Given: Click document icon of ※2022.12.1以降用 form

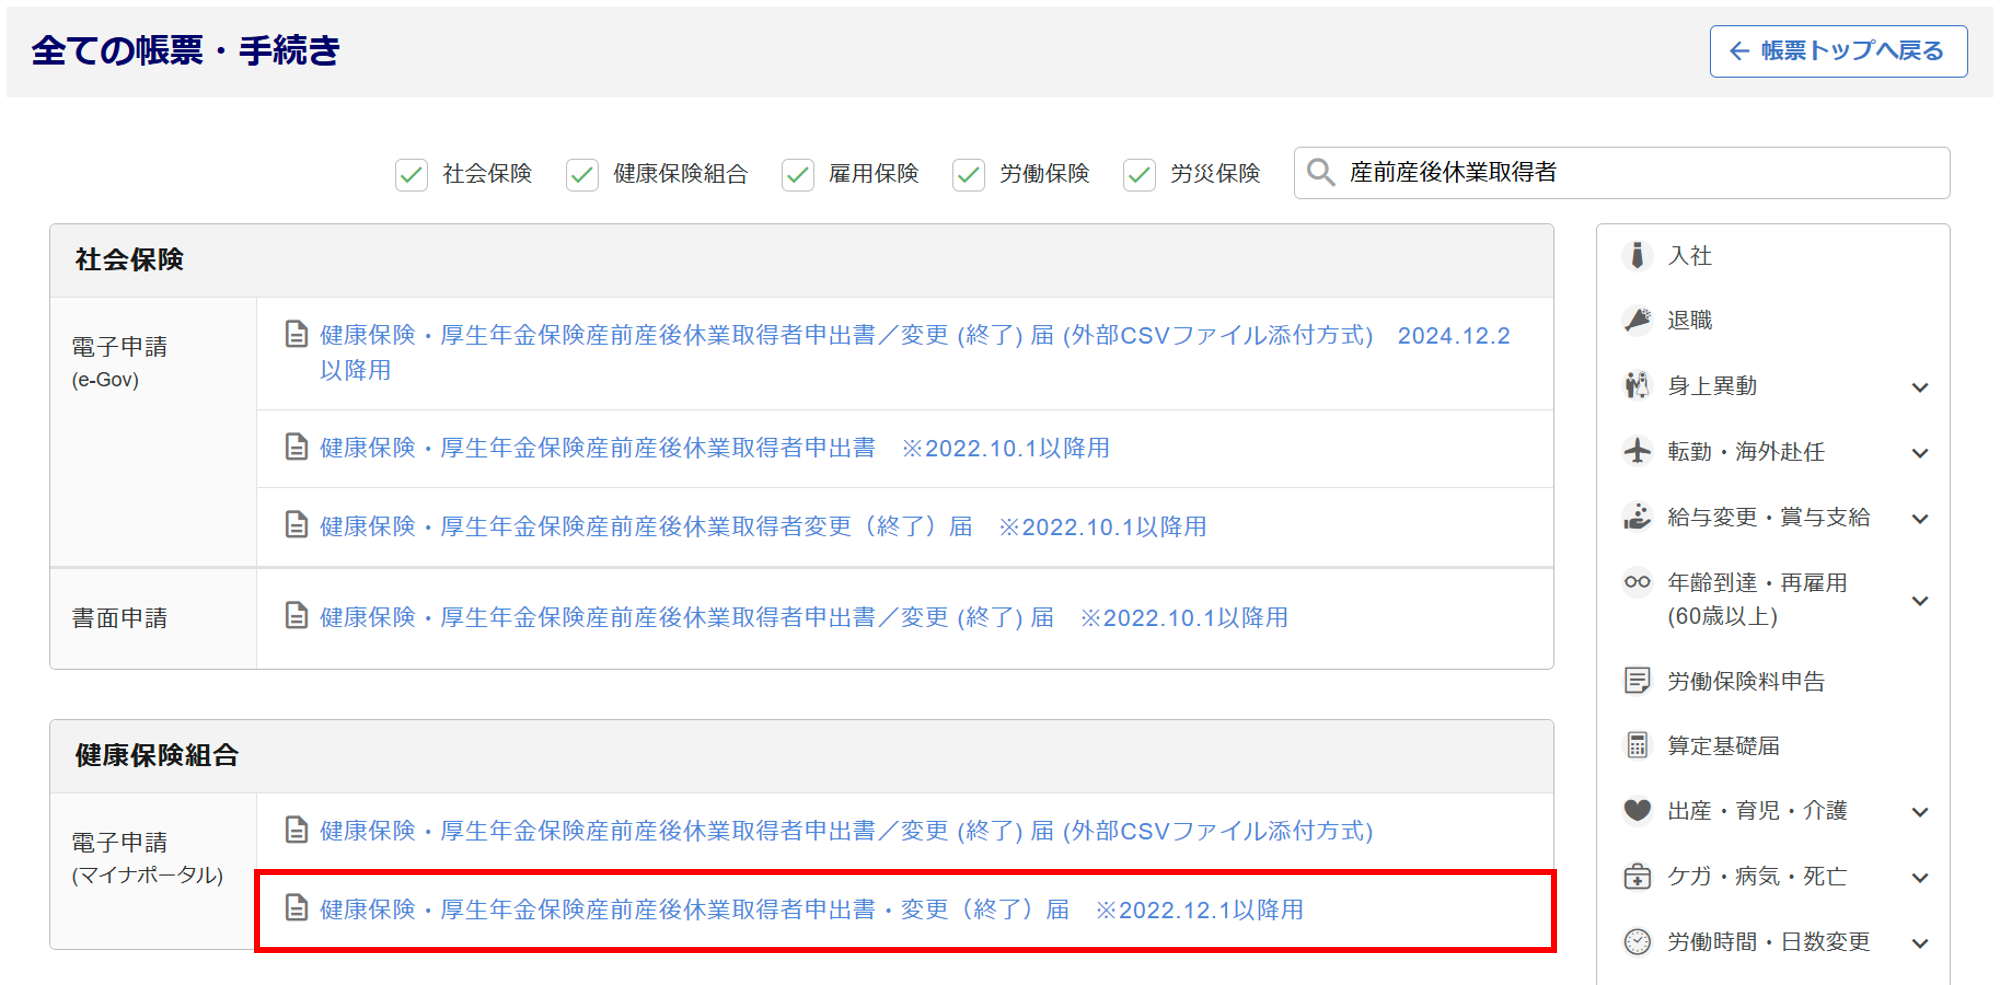Looking at the screenshot, I should pos(296,908).
